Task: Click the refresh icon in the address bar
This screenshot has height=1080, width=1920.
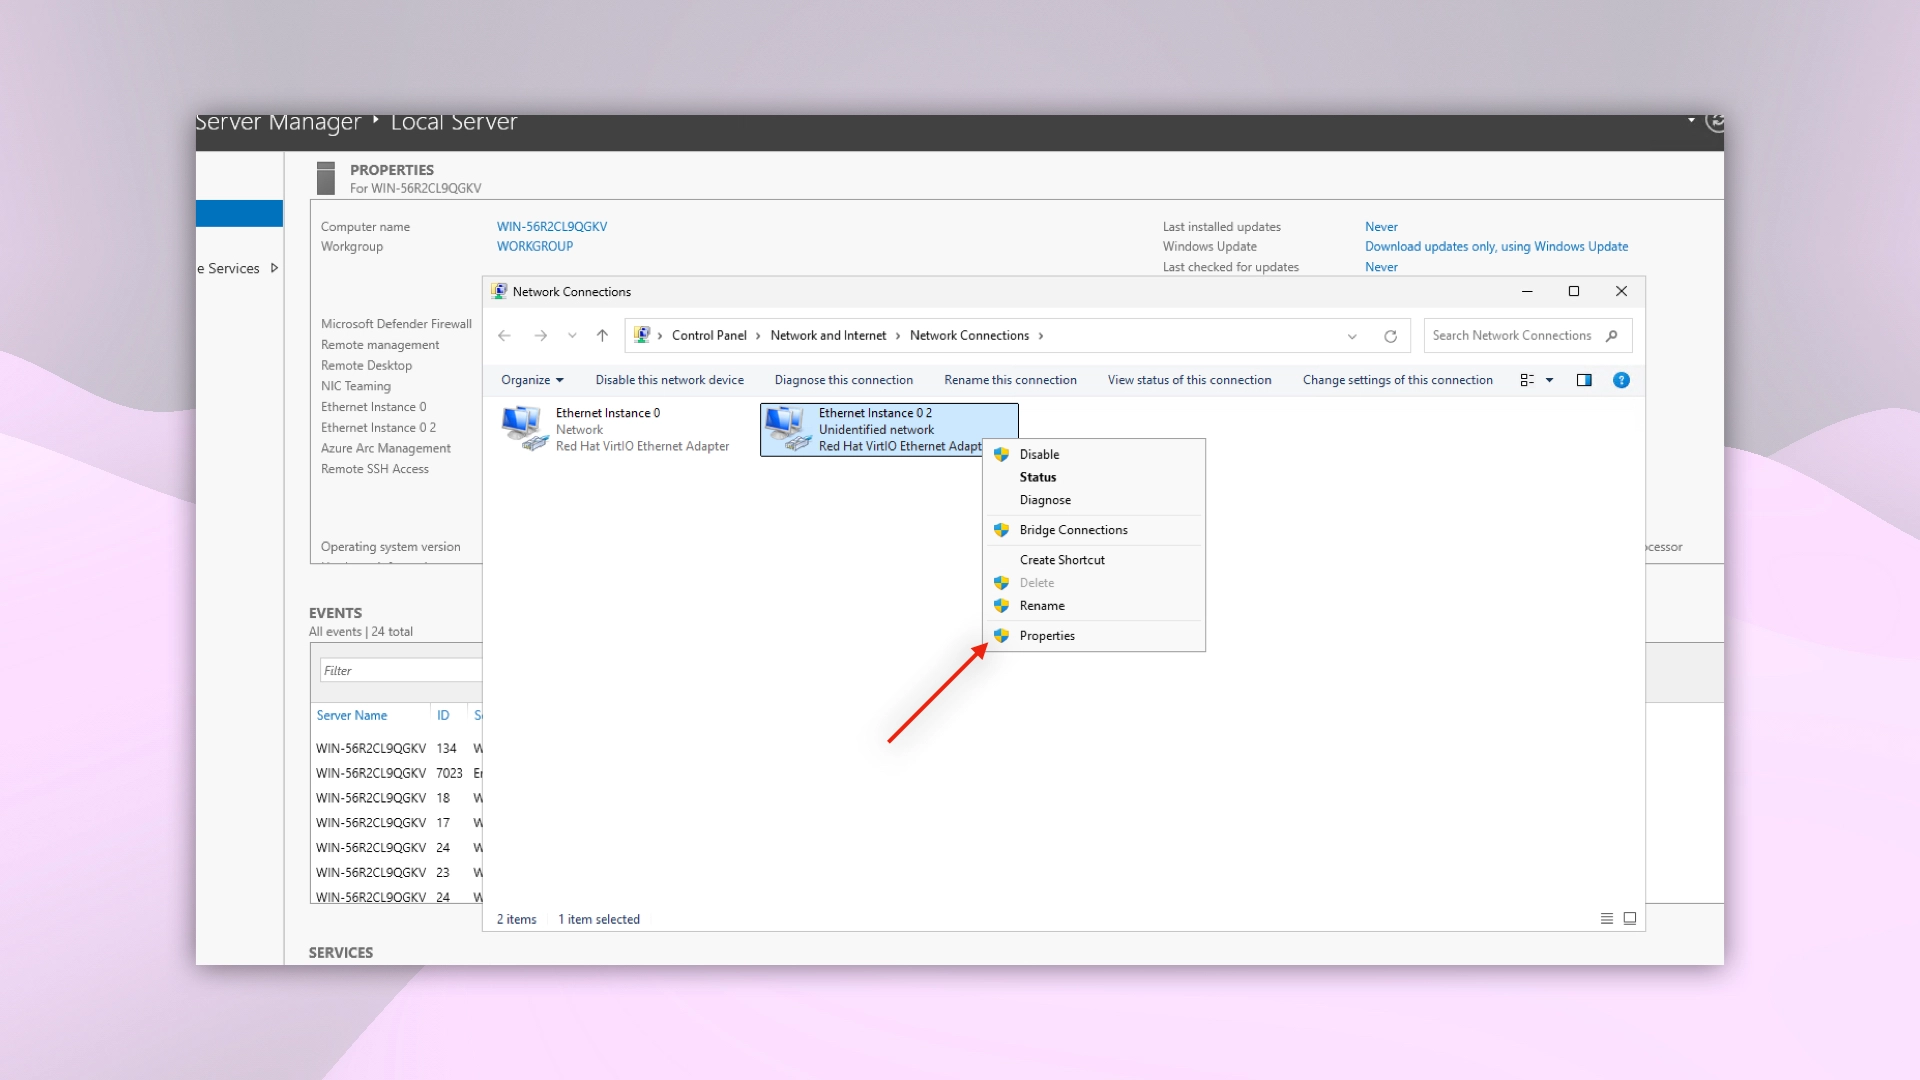Action: [x=1390, y=336]
